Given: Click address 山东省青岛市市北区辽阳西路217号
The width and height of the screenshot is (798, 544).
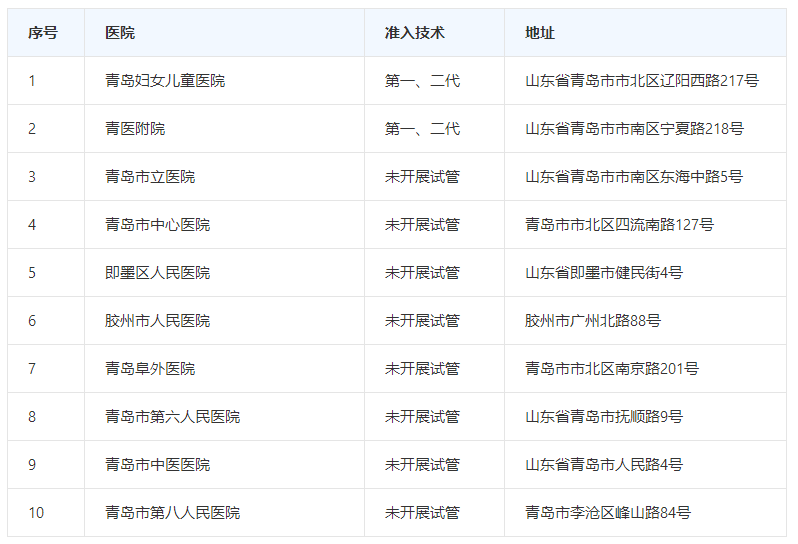Looking at the screenshot, I should coord(642,81).
